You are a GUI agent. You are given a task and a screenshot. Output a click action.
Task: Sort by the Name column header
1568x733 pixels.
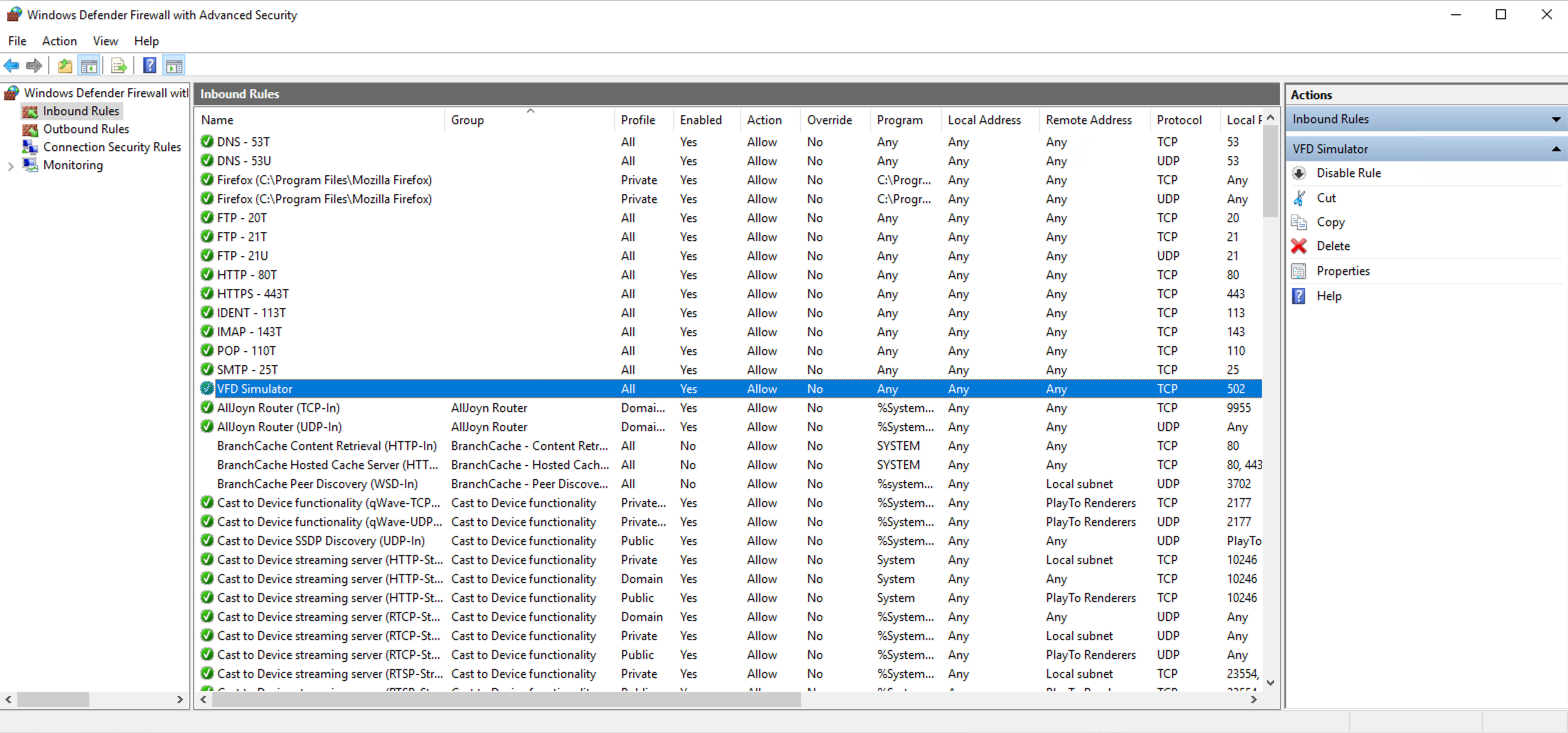pyautogui.click(x=319, y=120)
